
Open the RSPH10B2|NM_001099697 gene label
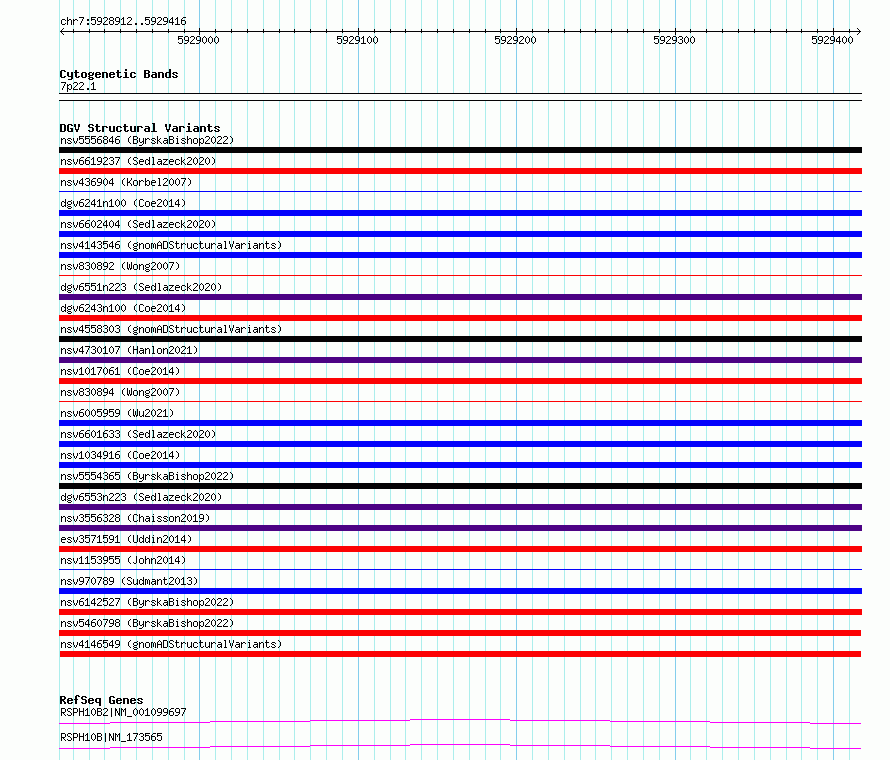tap(123, 712)
